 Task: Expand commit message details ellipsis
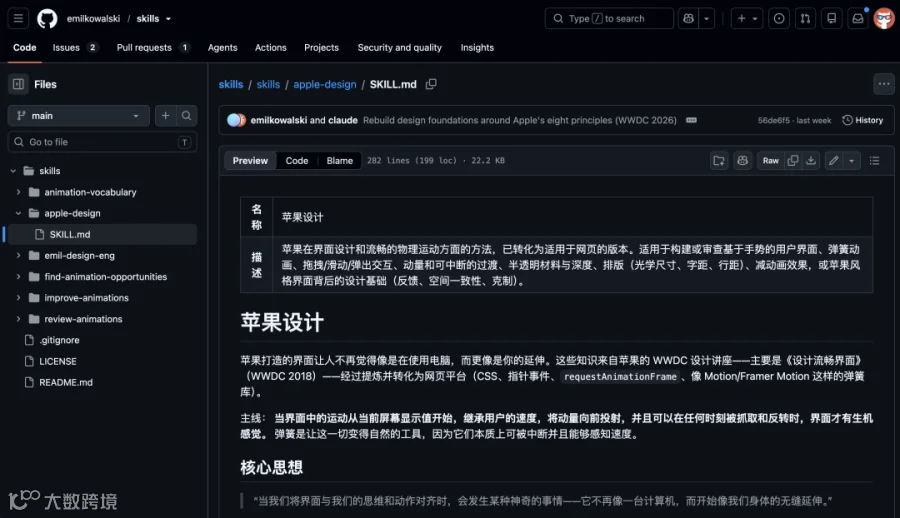(x=691, y=121)
